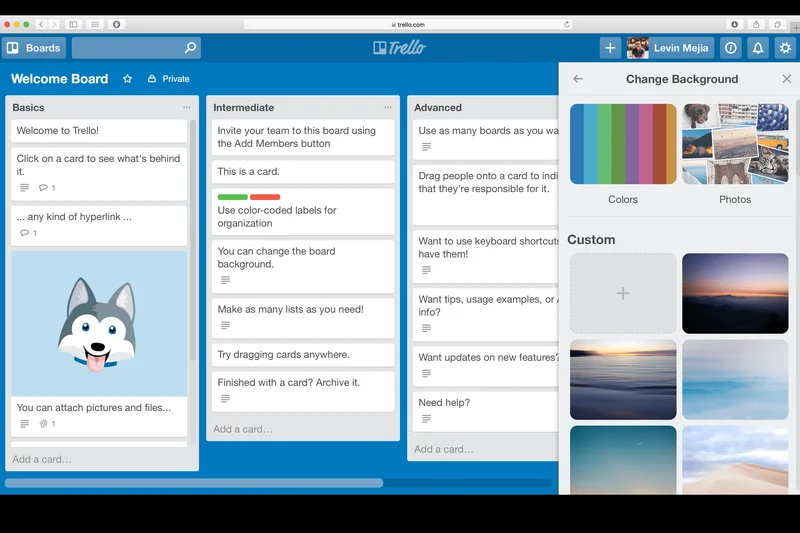Viewport: 800px width, 533px height.
Task: Open 'Invite your team to this board' card
Action: click(x=303, y=137)
